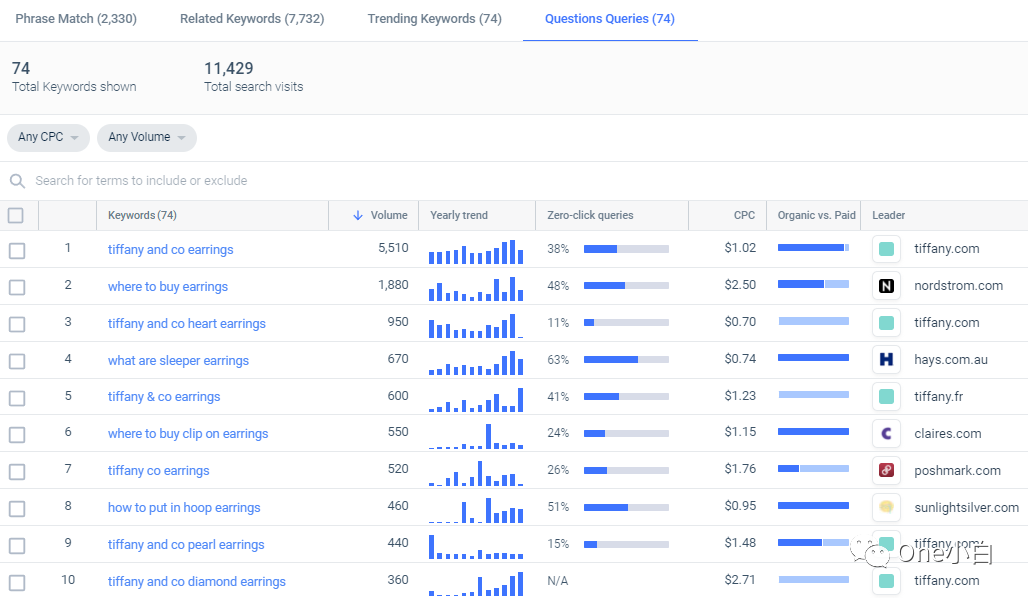Select the hays.com.au site icon
The height and width of the screenshot is (598, 1028).
click(x=886, y=359)
